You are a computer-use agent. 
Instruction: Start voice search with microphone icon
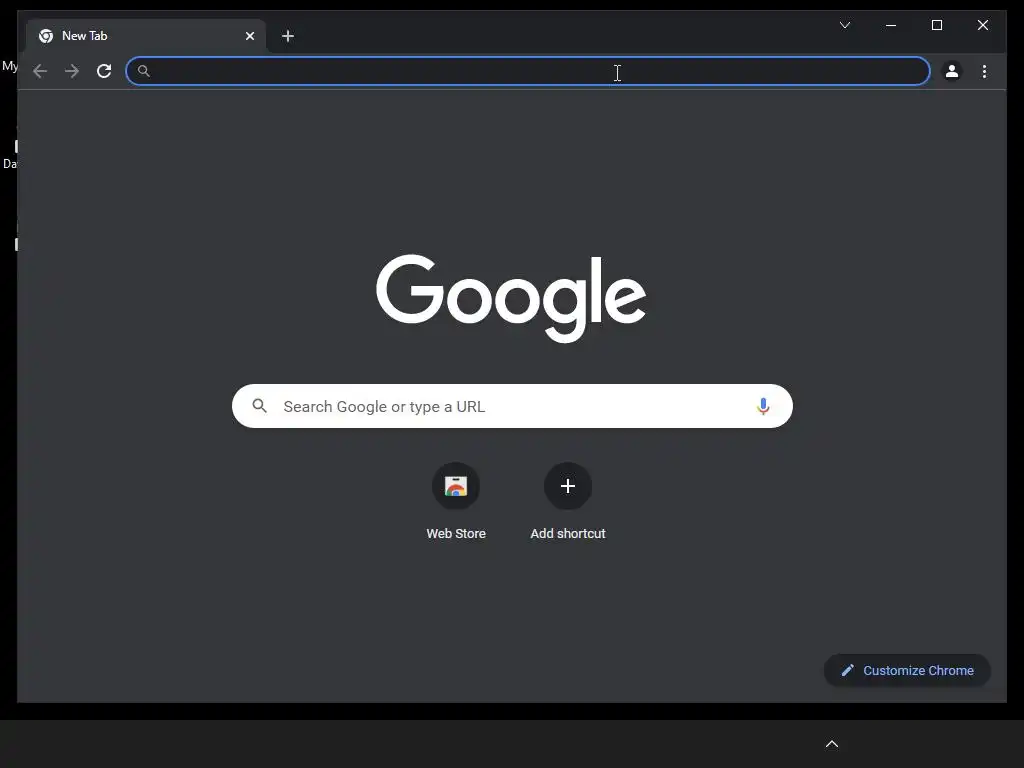763,406
